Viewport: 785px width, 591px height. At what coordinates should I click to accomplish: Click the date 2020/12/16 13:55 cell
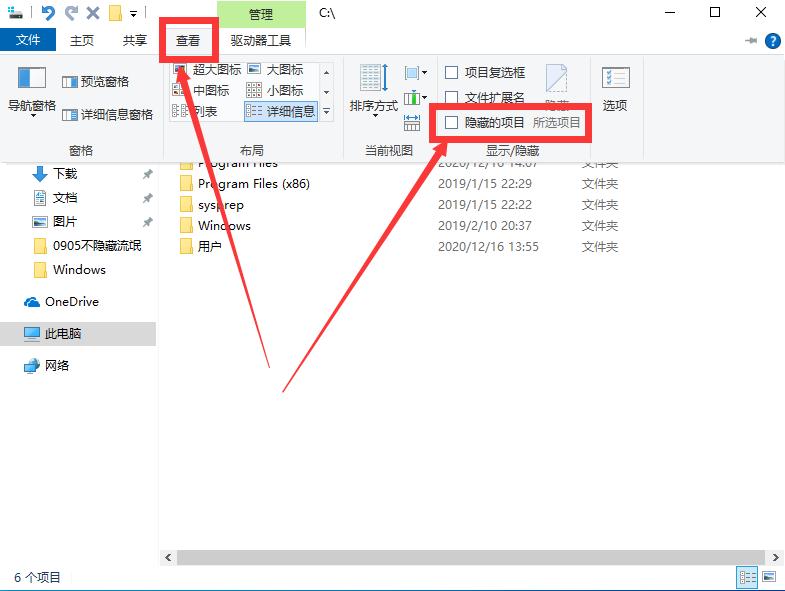(488, 247)
